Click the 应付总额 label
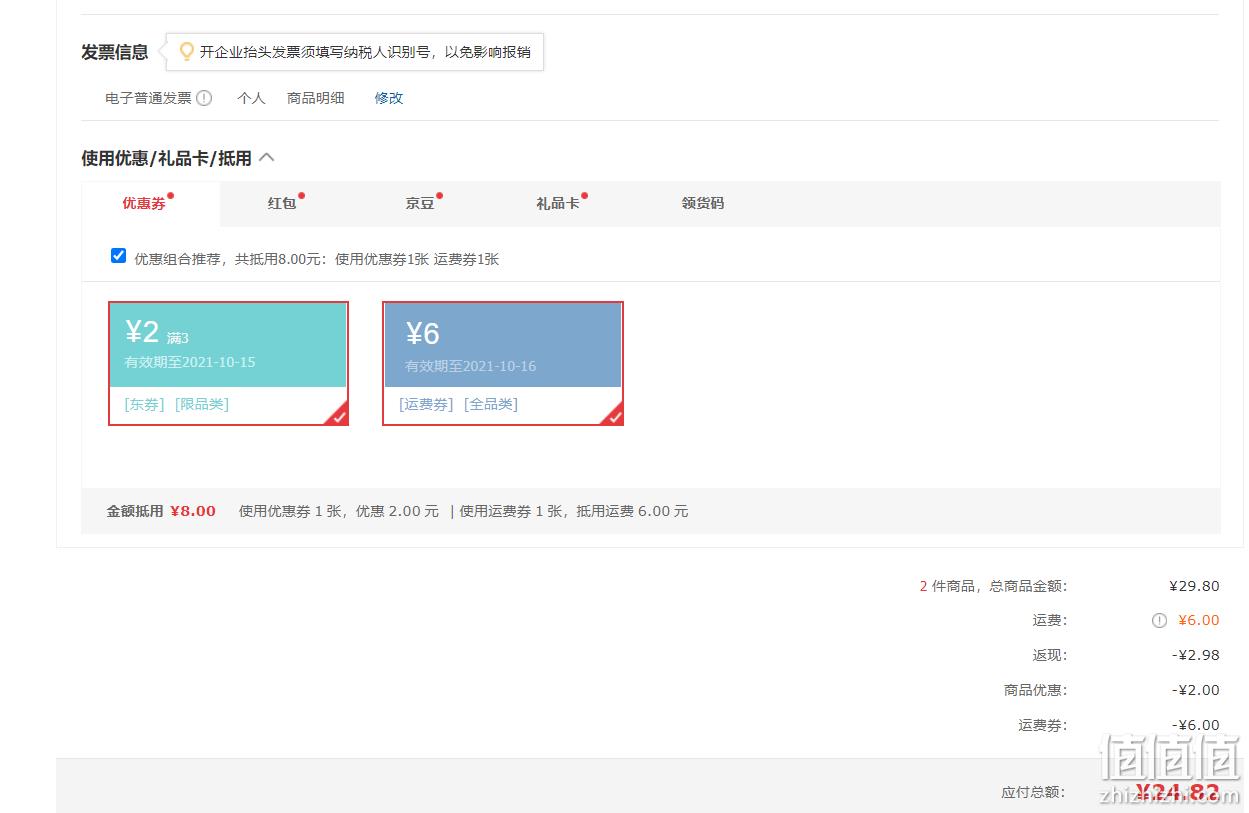 point(1034,792)
